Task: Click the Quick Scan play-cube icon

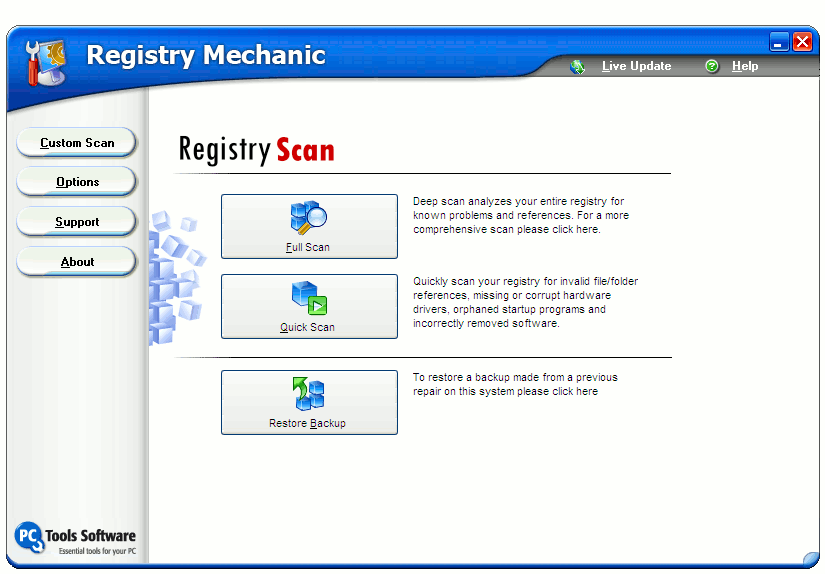Action: pyautogui.click(x=309, y=298)
